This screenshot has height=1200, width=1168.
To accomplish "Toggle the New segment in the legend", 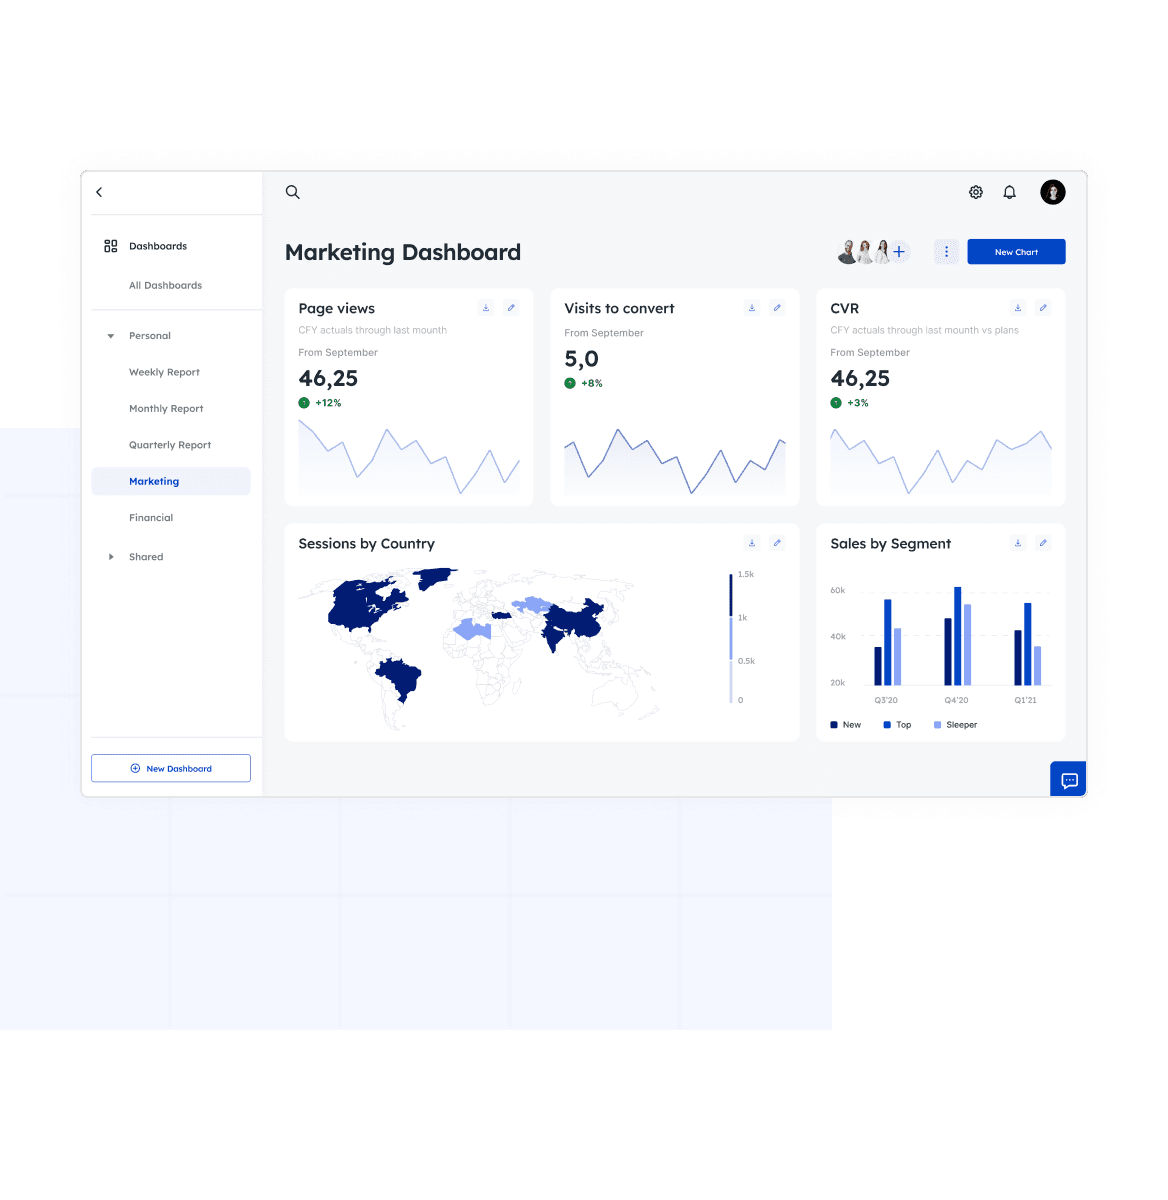I will [845, 724].
